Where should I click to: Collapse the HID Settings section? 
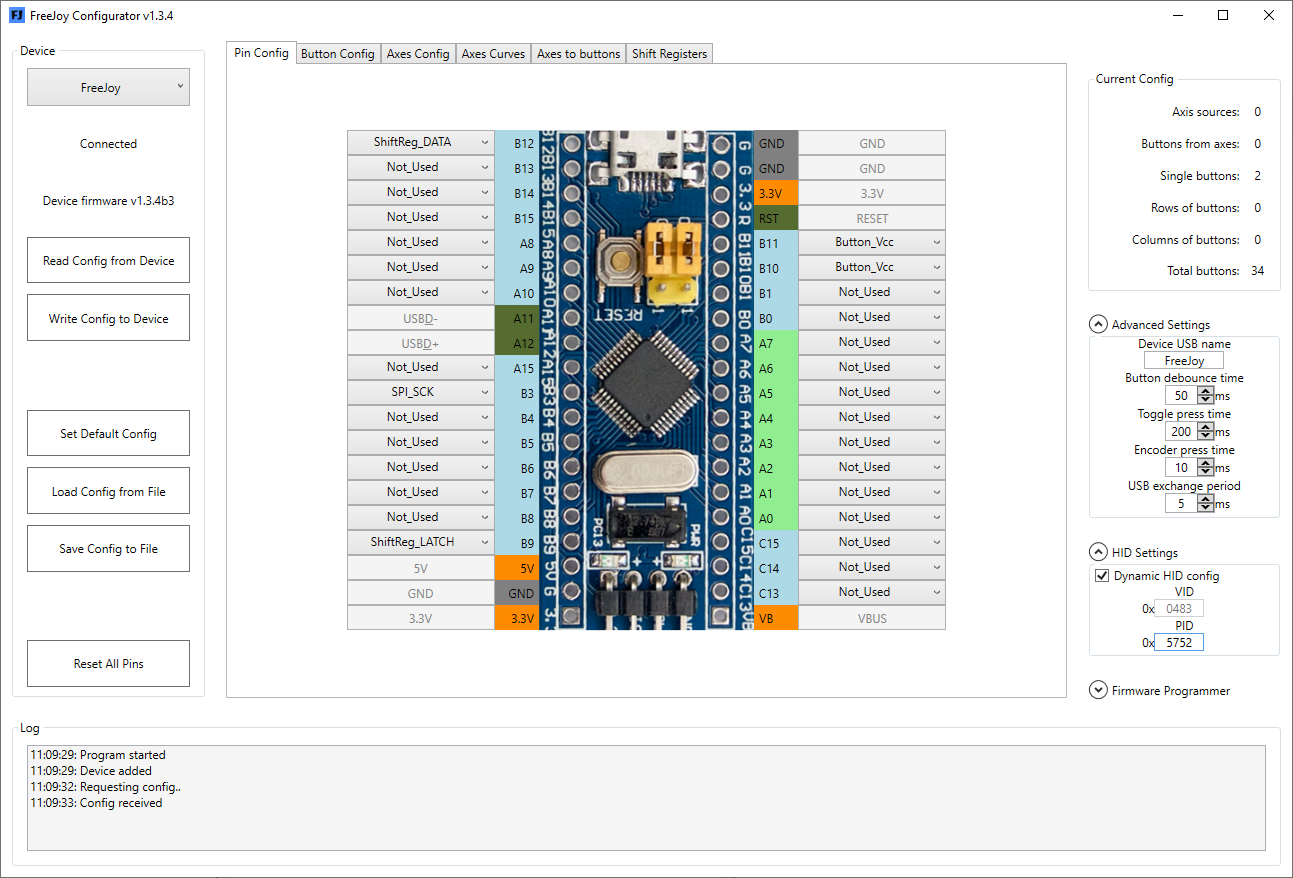point(1097,552)
